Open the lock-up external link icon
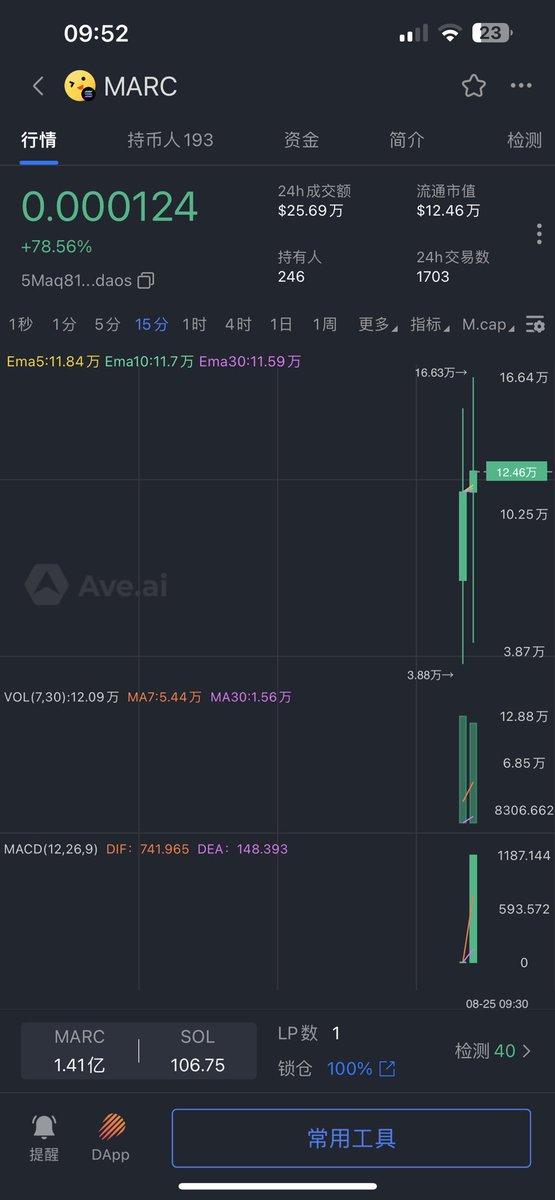Viewport: 555px width, 1200px height. click(x=387, y=1069)
